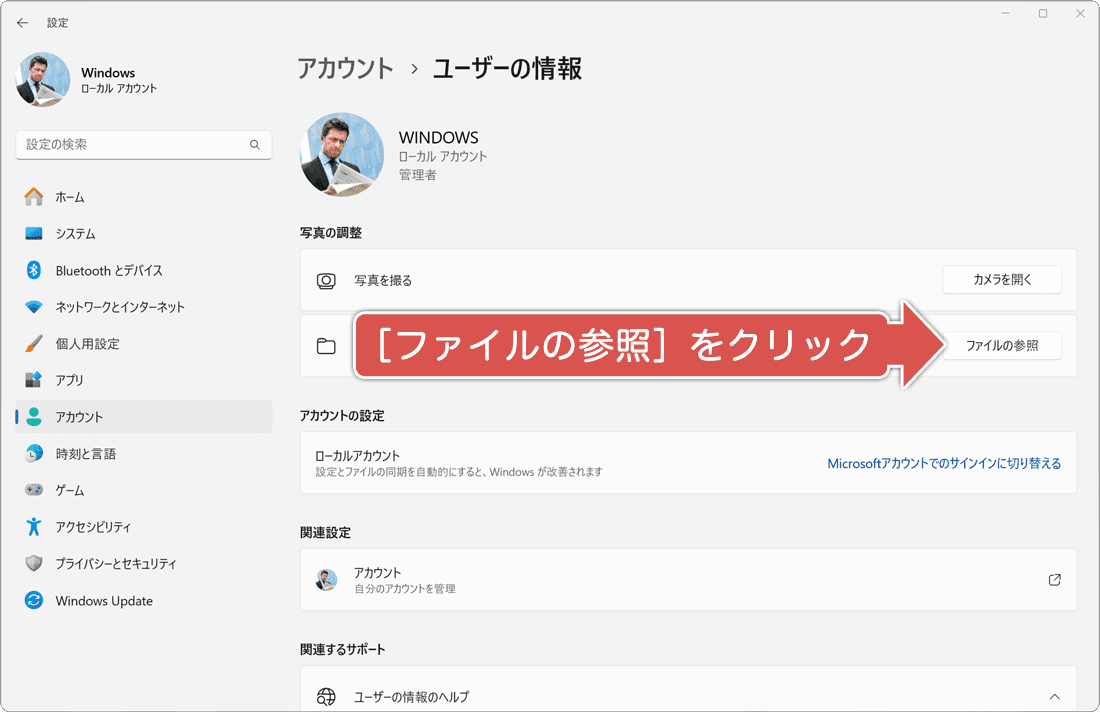Click the 設定の検索 search field
The height and width of the screenshot is (713, 1100).
click(143, 144)
